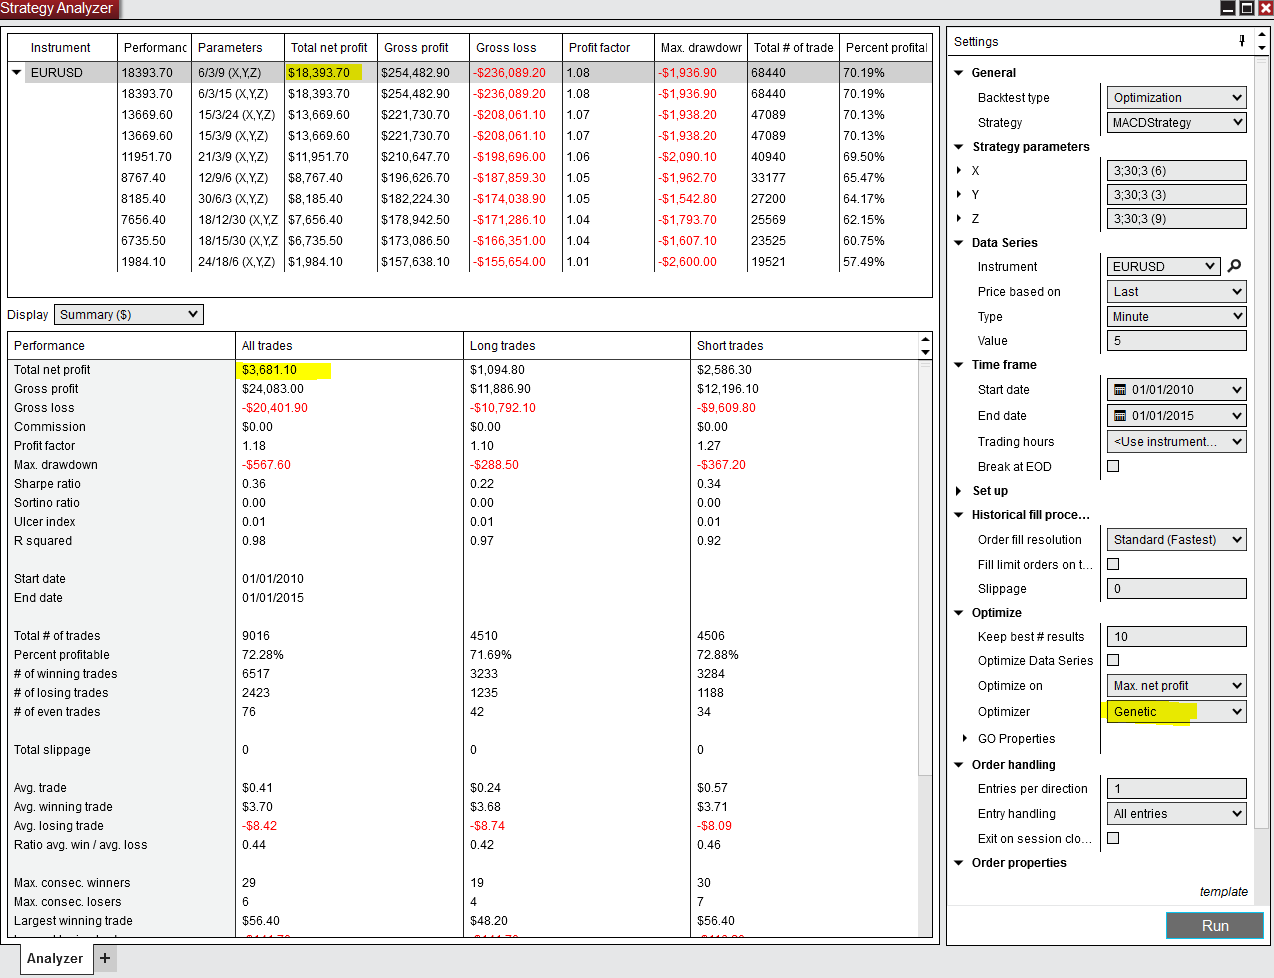Image resolution: width=1274 pixels, height=978 pixels.
Task: Pin the Settings panel using the pin icon
Action: pos(1242,41)
